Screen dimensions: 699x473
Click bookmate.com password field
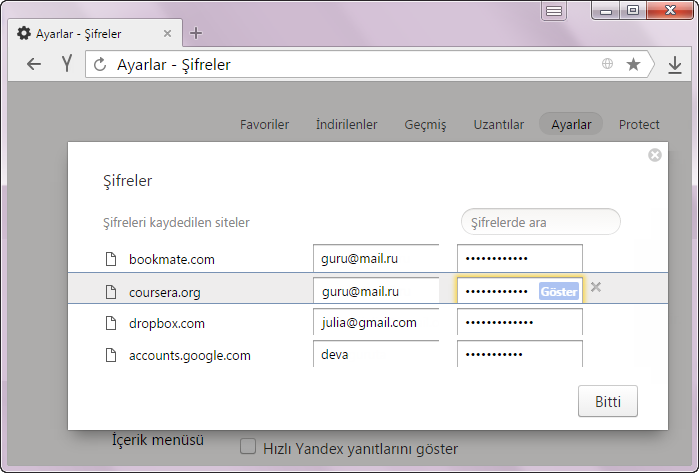[520, 259]
